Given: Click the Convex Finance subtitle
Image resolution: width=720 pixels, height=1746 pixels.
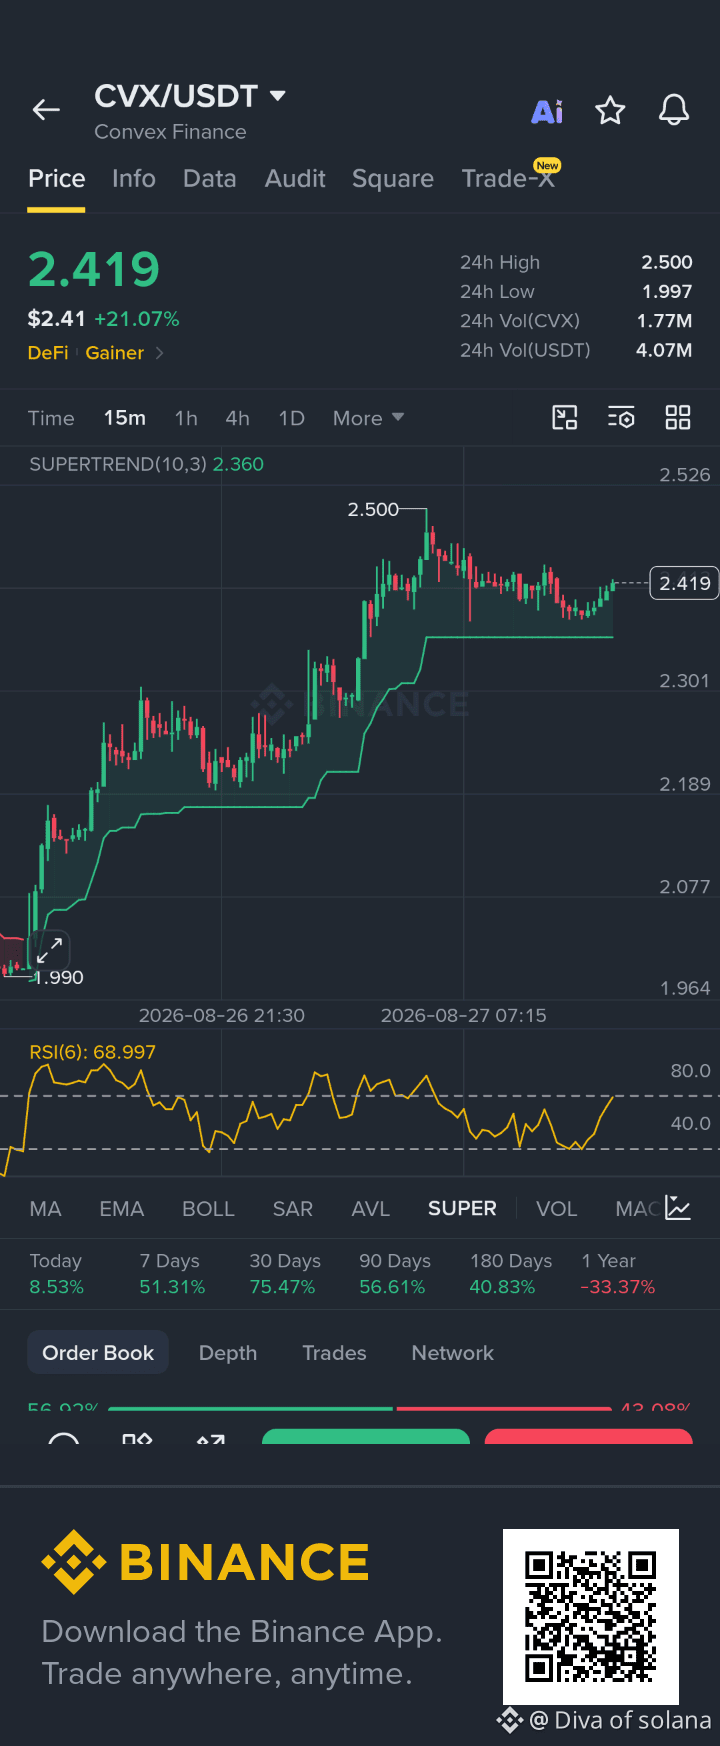Looking at the screenshot, I should [x=170, y=132].
